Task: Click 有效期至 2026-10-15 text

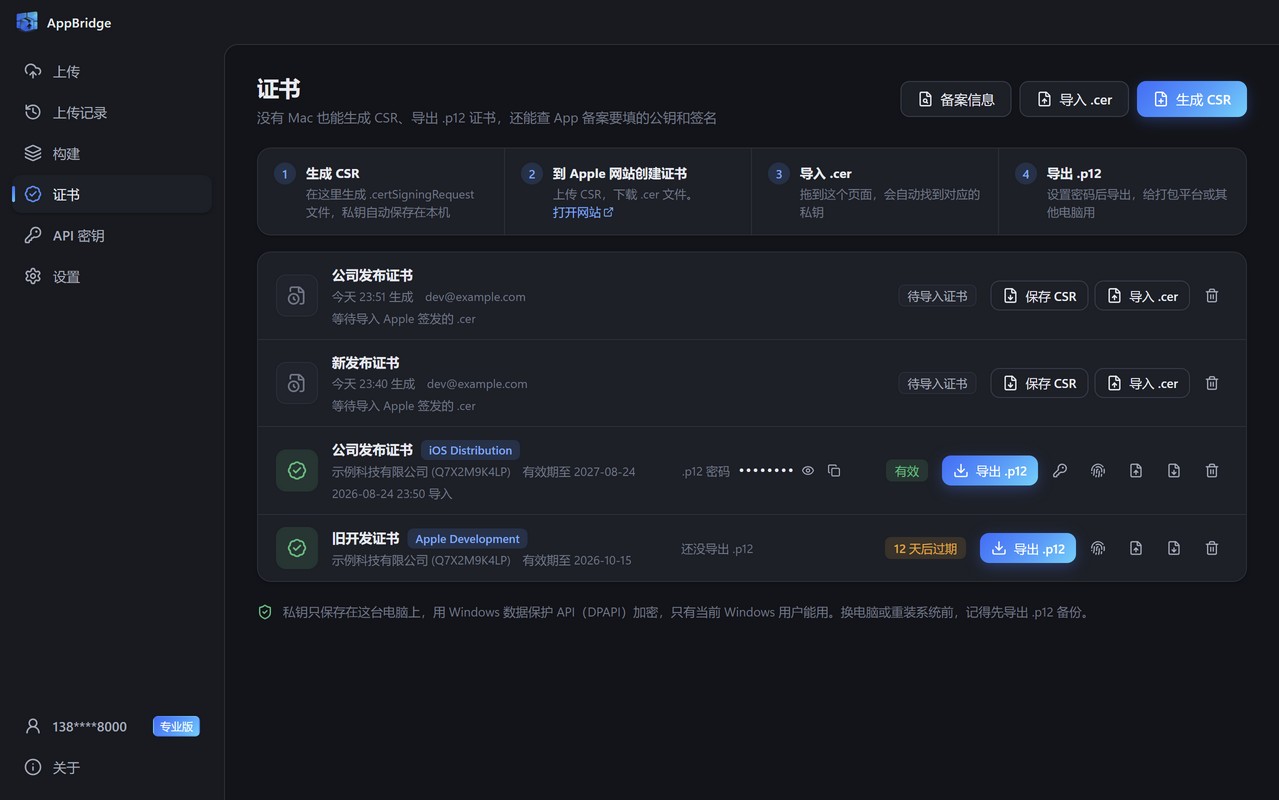Action: click(577, 561)
